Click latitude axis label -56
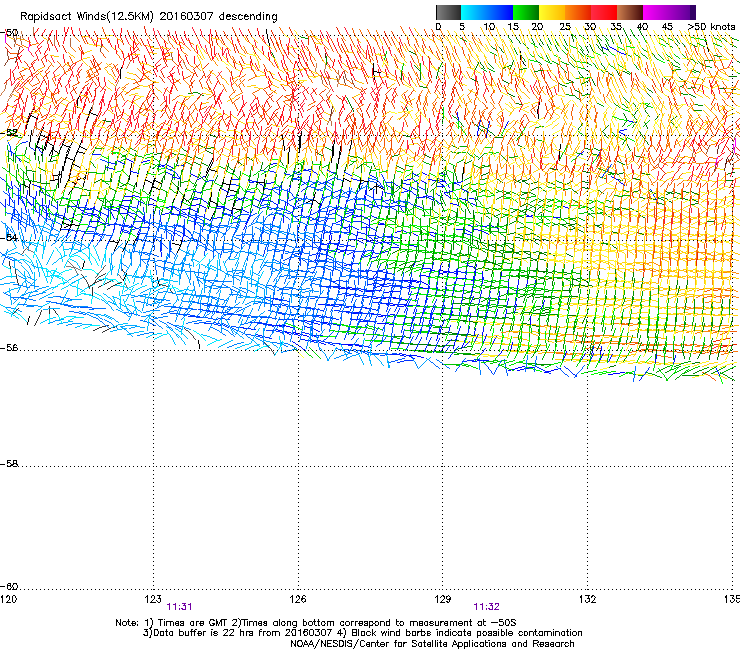This screenshot has height=650, width=740. 9,348
